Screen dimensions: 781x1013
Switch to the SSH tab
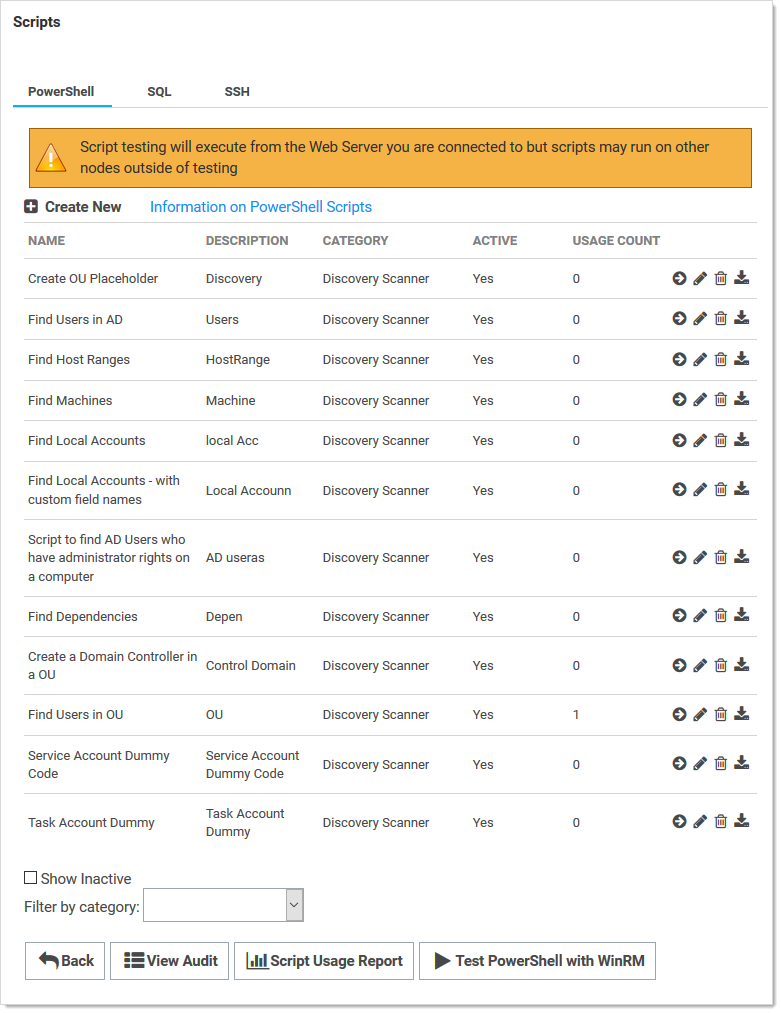coord(237,91)
